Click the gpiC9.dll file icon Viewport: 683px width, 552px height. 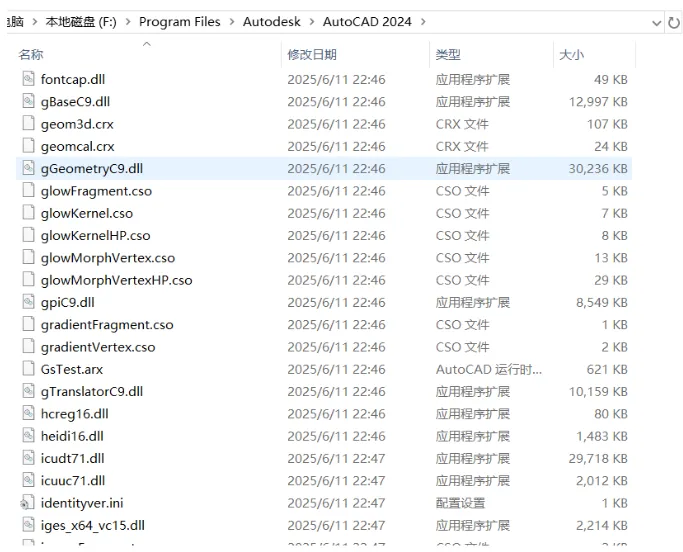point(28,302)
